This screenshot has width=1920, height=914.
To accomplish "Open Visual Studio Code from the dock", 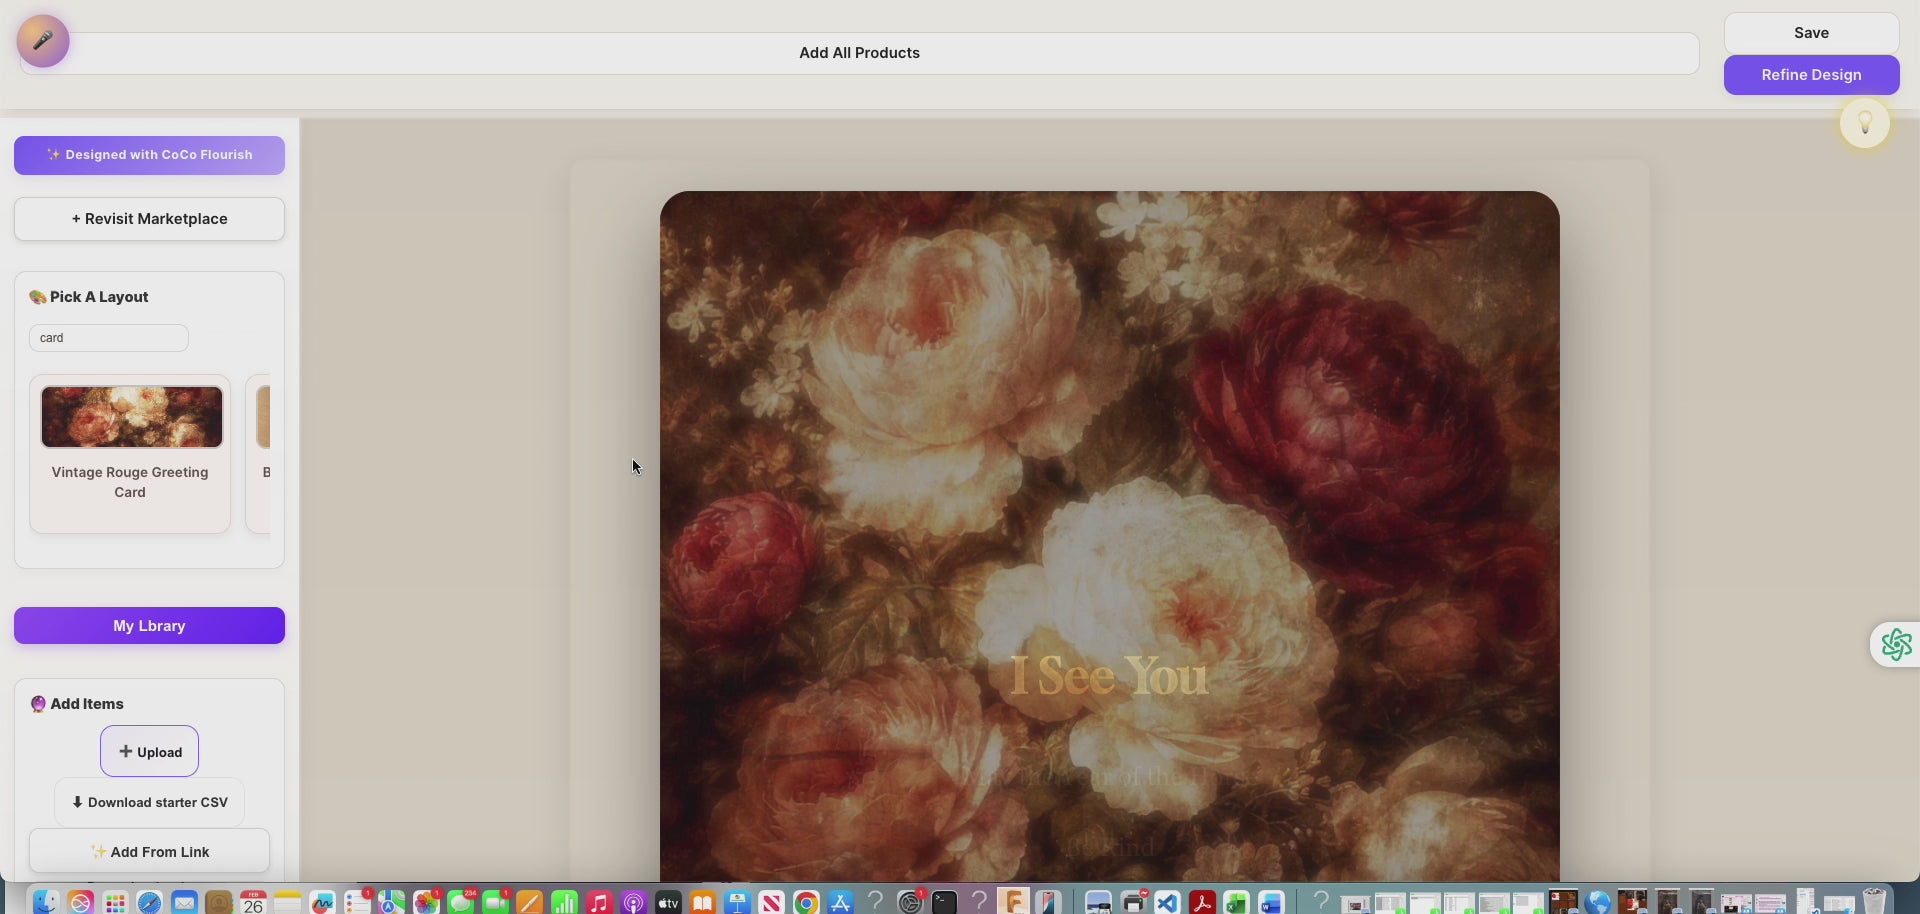I will coord(1167,903).
